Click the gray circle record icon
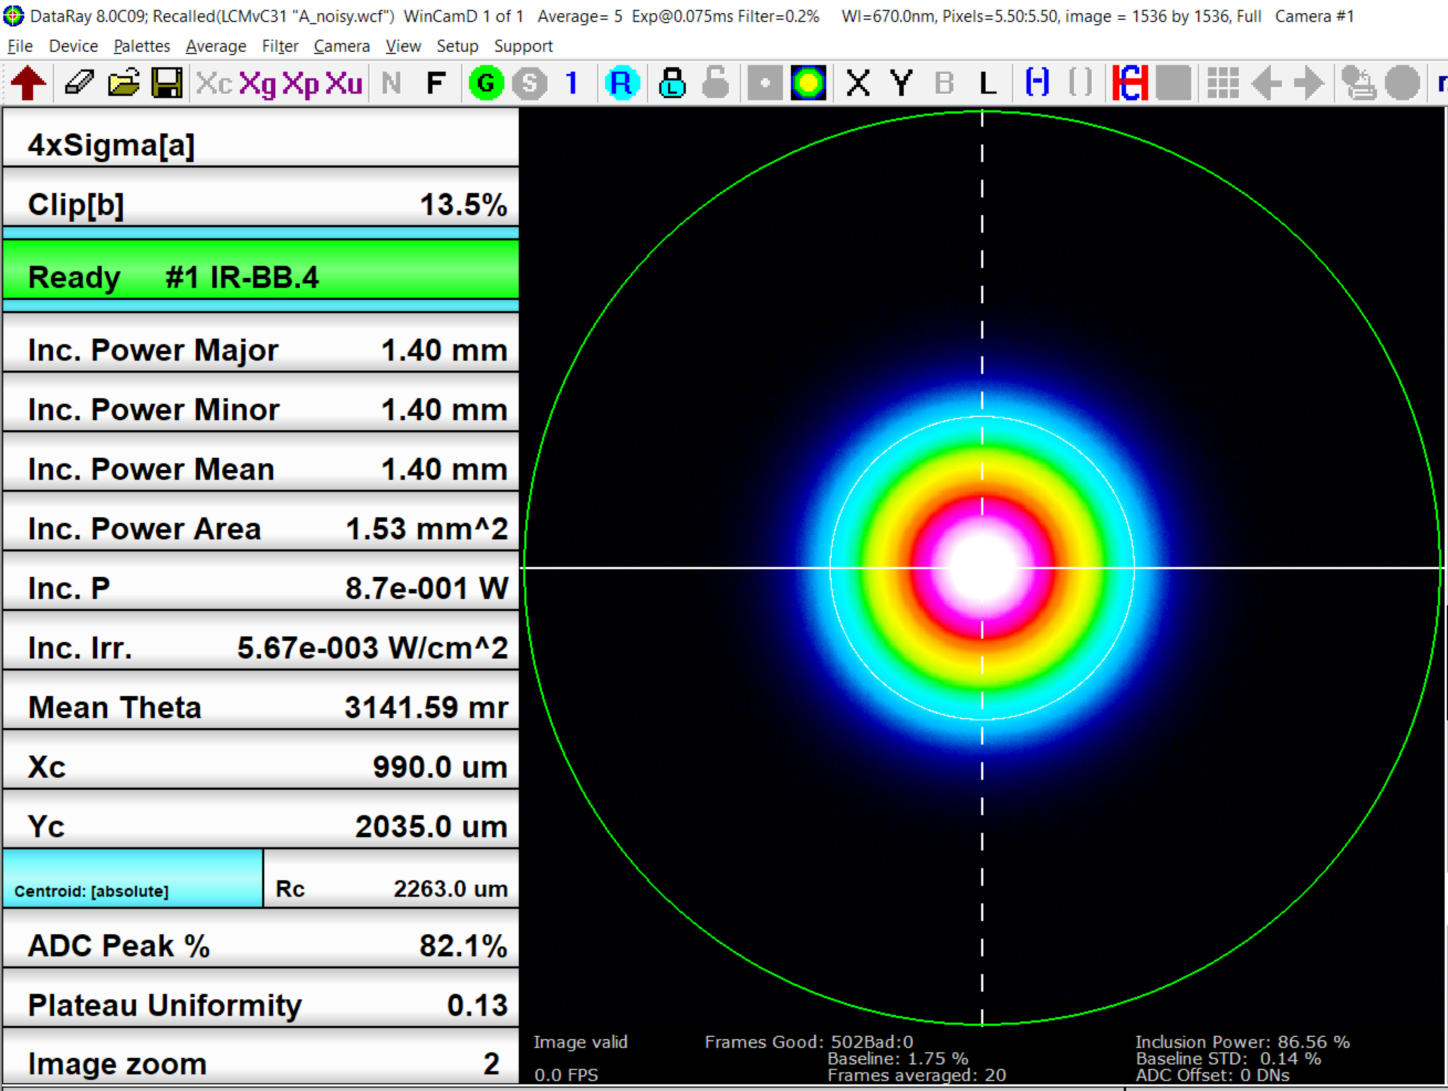The image size is (1448, 1091). 1402,83
